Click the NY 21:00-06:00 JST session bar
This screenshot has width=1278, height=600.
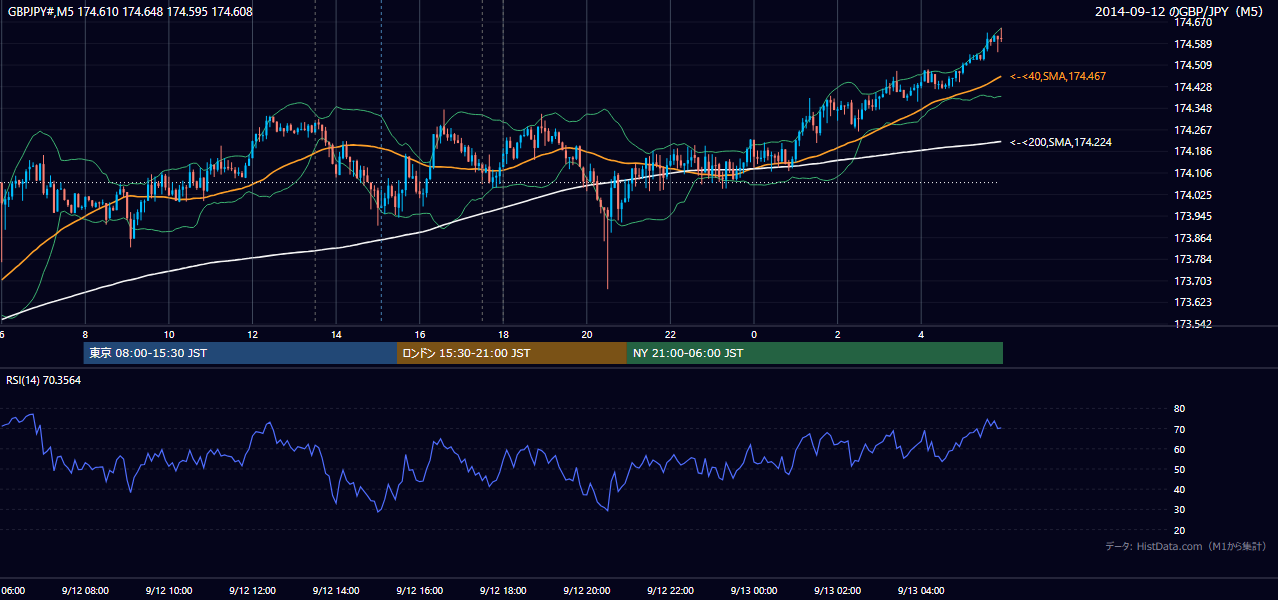815,353
